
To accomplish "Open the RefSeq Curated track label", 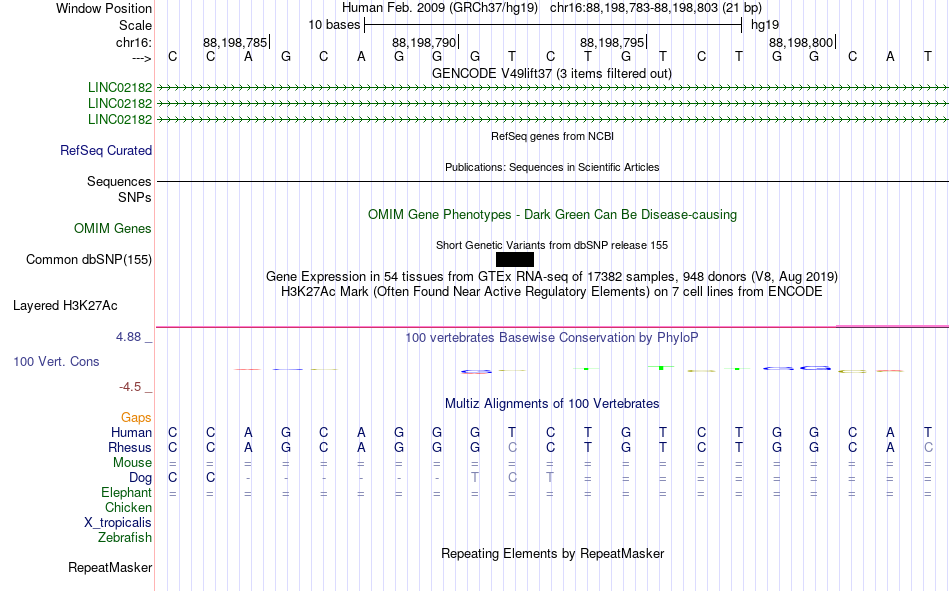I will click(106, 150).
